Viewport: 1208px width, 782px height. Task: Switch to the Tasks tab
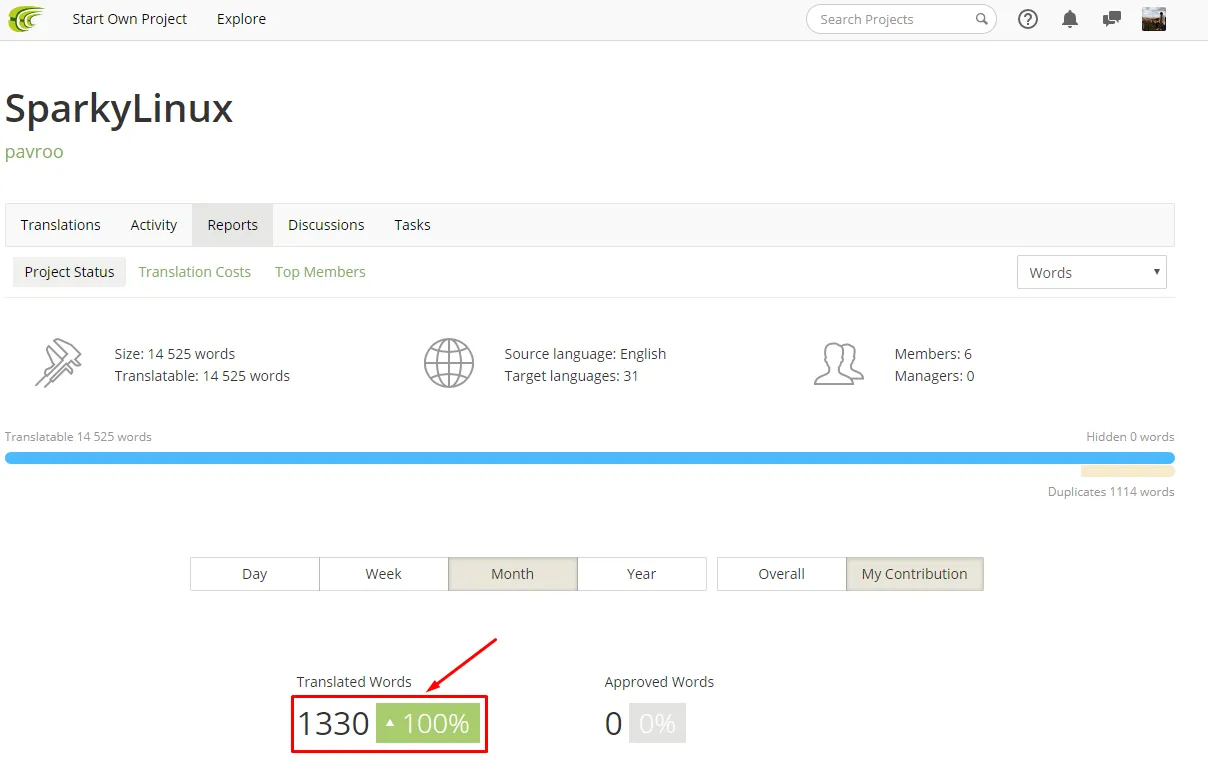pyautogui.click(x=412, y=225)
